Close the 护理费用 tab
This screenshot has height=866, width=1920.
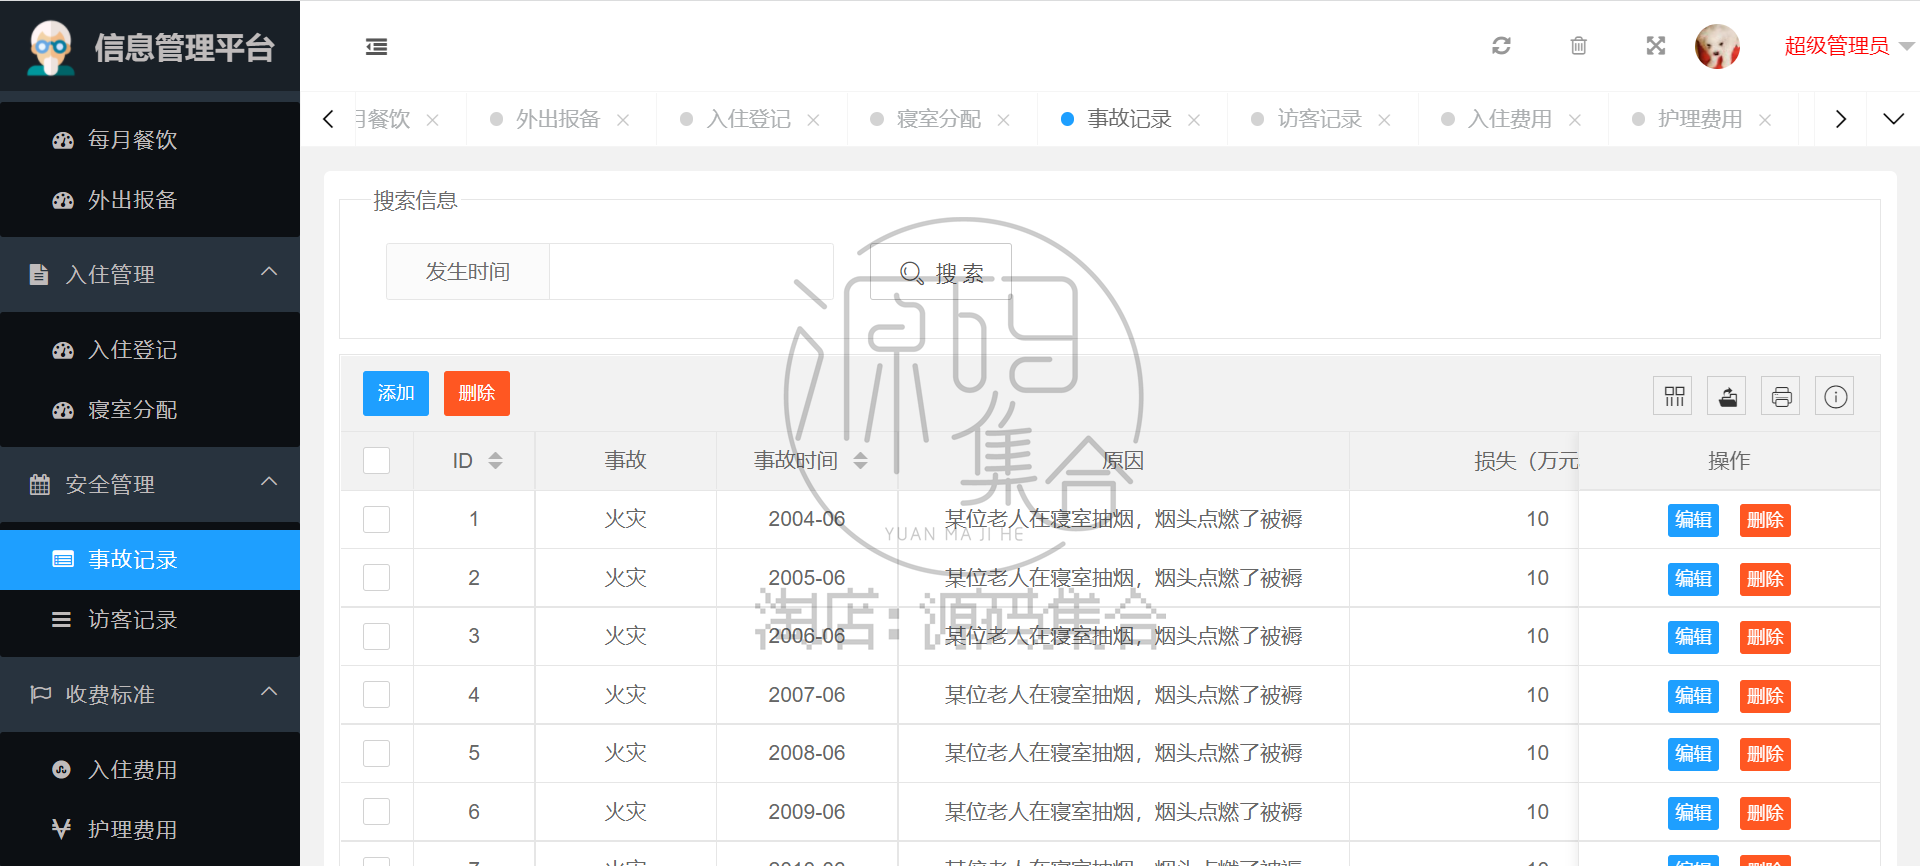1765,120
